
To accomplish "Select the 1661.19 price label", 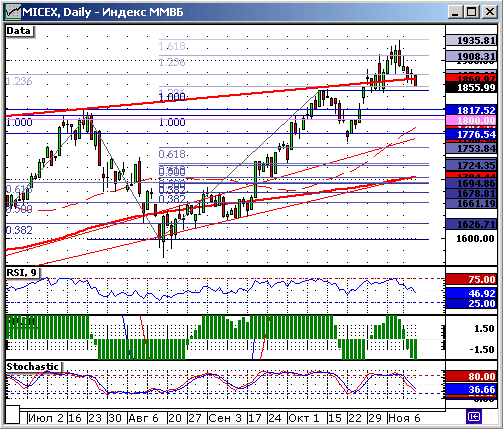I will 471,203.
